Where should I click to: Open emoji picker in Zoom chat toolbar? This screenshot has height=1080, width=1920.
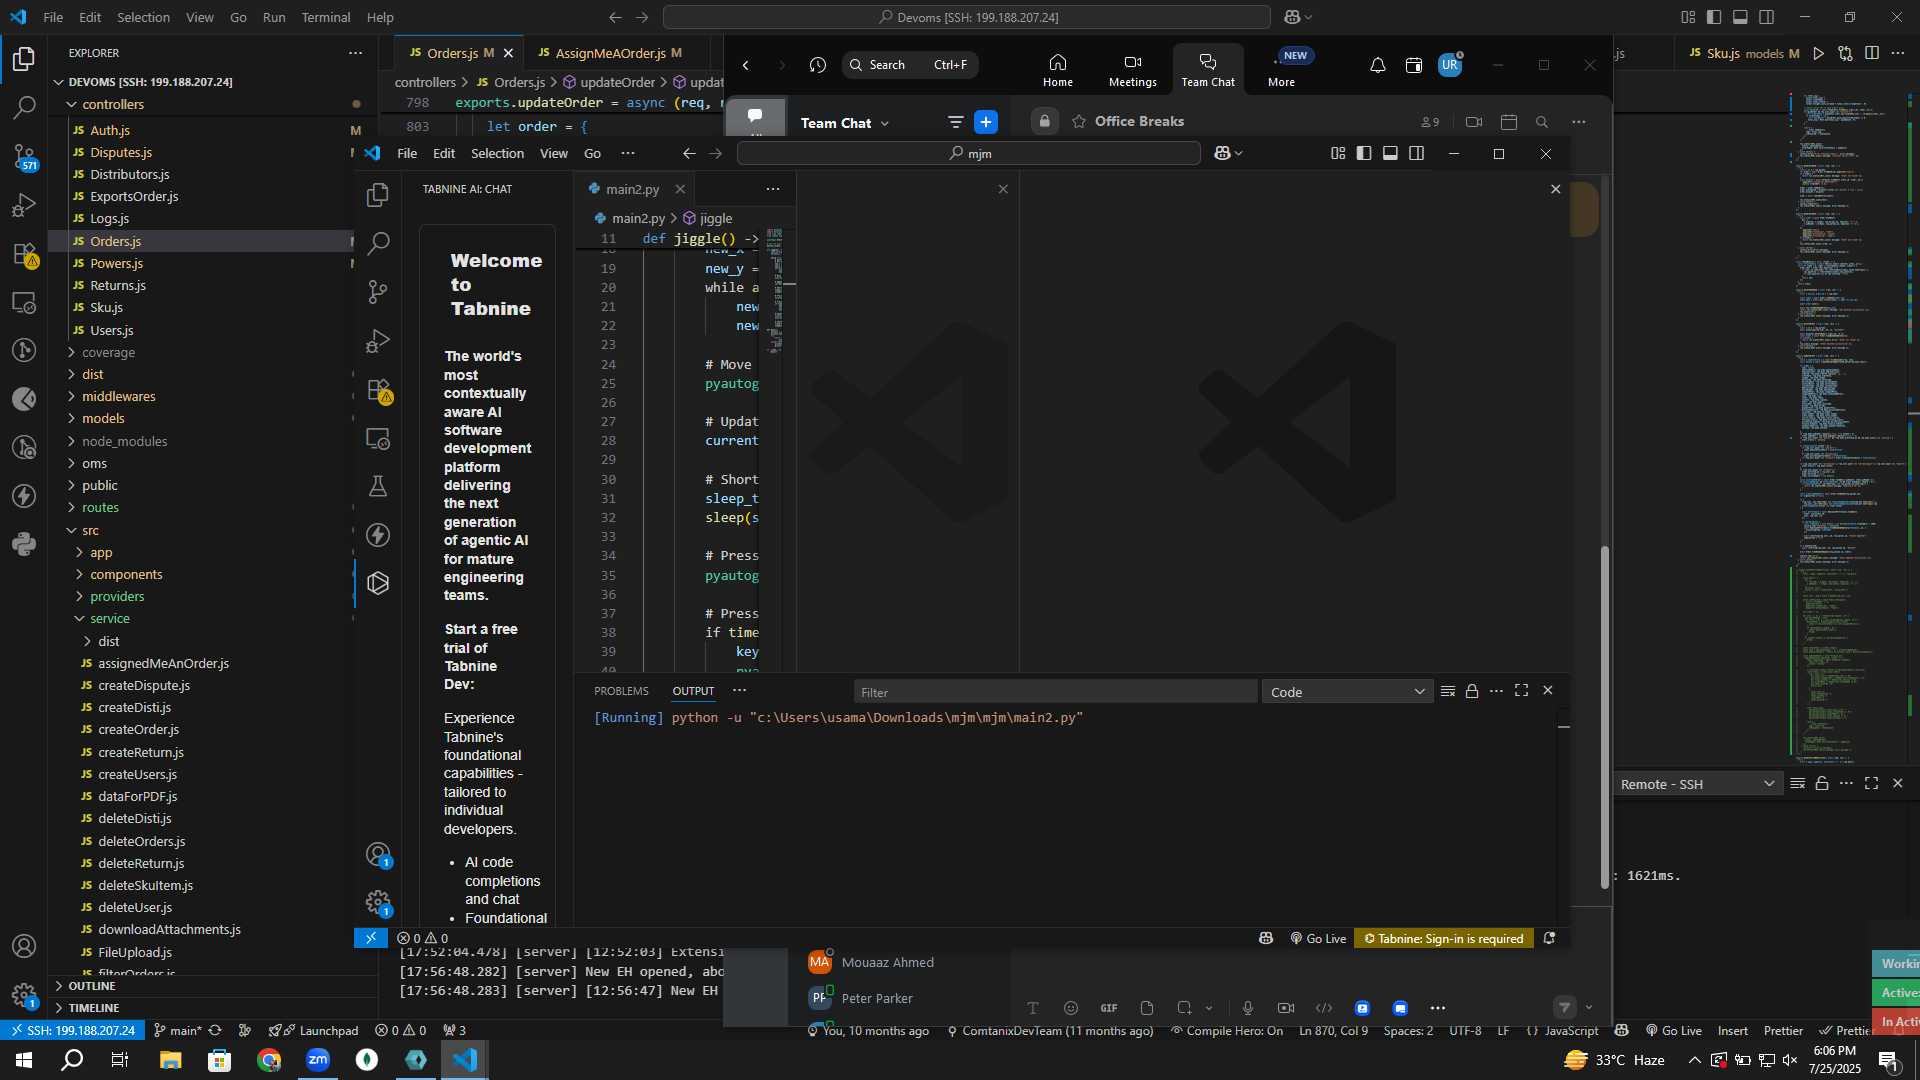tap(1071, 1008)
